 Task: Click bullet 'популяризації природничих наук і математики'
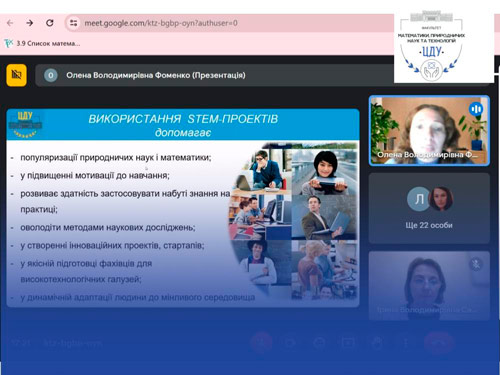pyautogui.click(x=116, y=157)
